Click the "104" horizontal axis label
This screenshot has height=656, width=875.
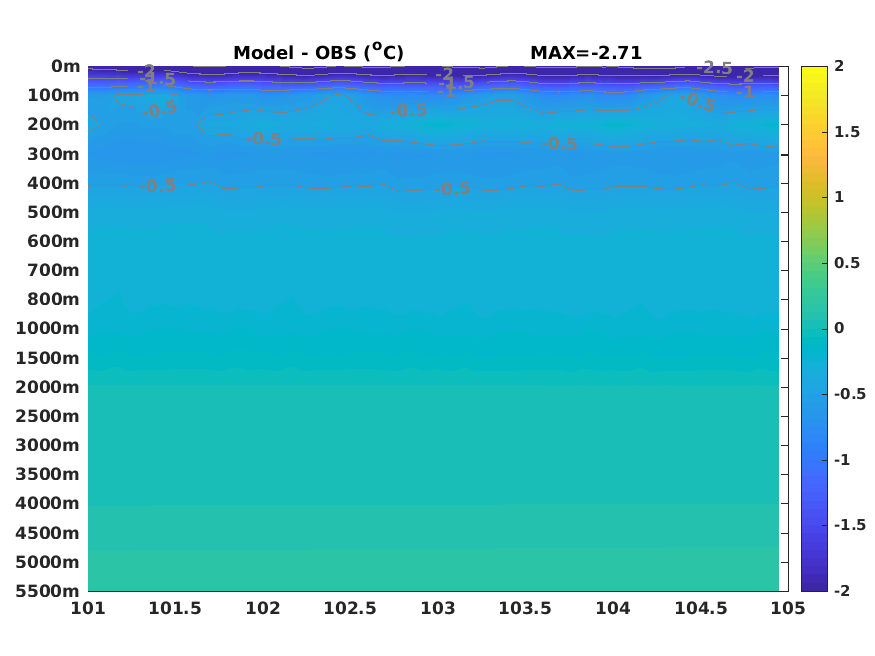pyautogui.click(x=613, y=608)
